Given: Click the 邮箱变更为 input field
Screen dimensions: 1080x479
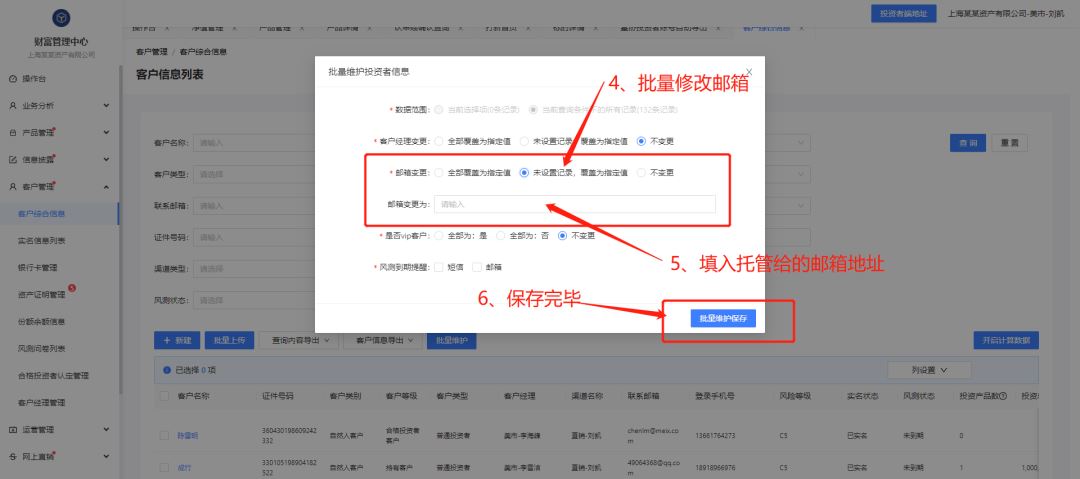Looking at the screenshot, I should click(x=574, y=204).
